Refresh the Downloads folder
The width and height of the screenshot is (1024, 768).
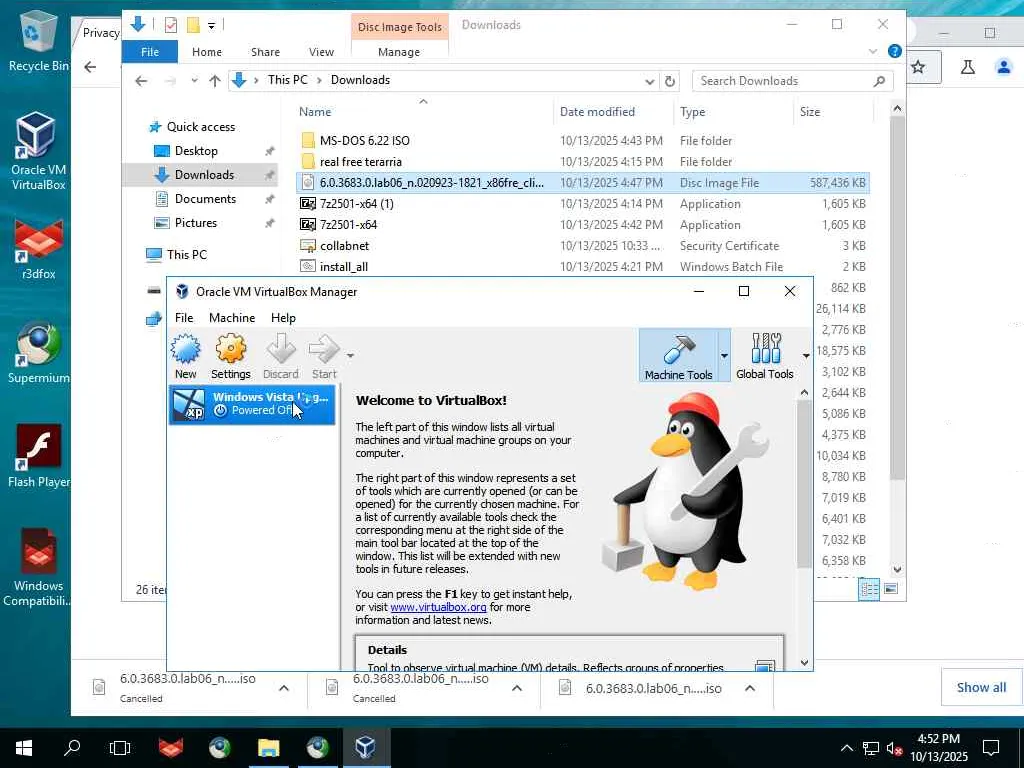tap(669, 82)
